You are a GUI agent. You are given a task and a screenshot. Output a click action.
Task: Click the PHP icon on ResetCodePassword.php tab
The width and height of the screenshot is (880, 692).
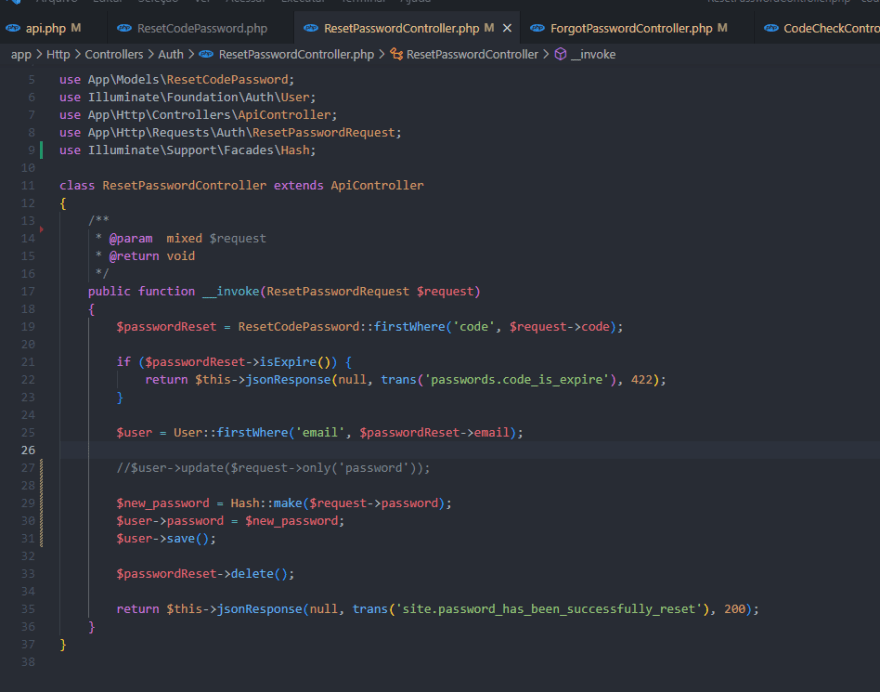click(124, 28)
